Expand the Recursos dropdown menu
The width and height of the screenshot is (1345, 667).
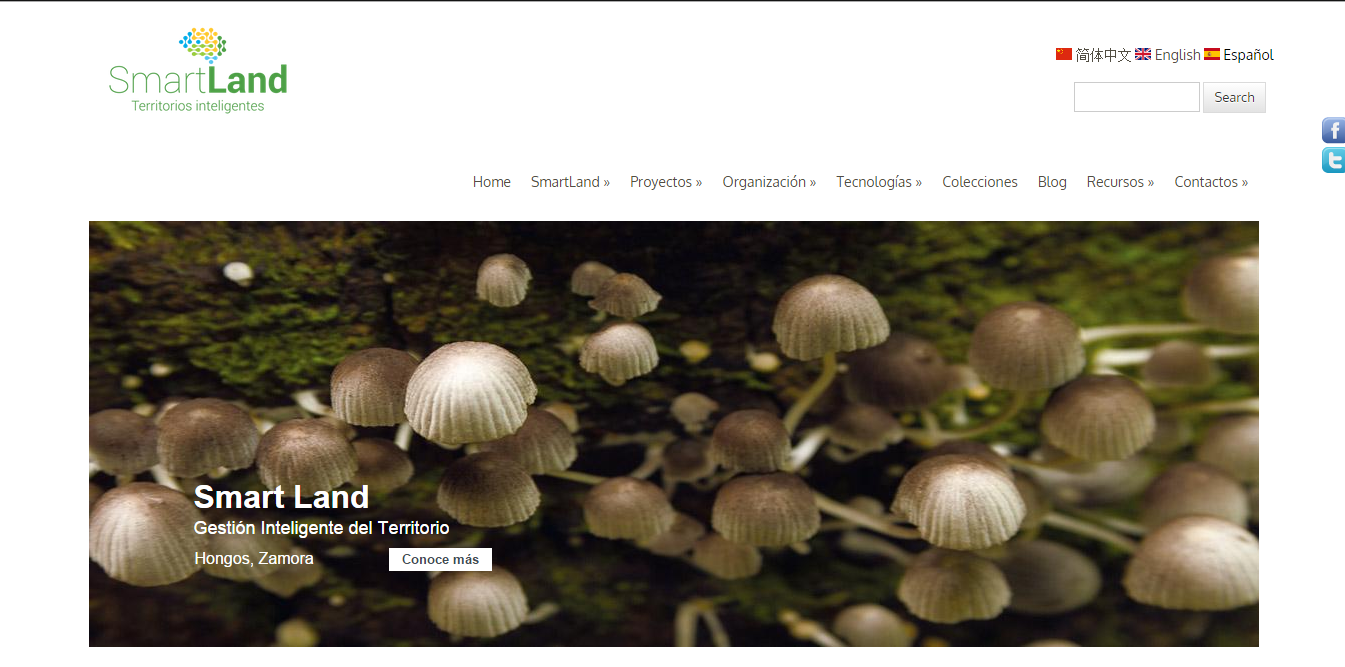tap(1120, 181)
